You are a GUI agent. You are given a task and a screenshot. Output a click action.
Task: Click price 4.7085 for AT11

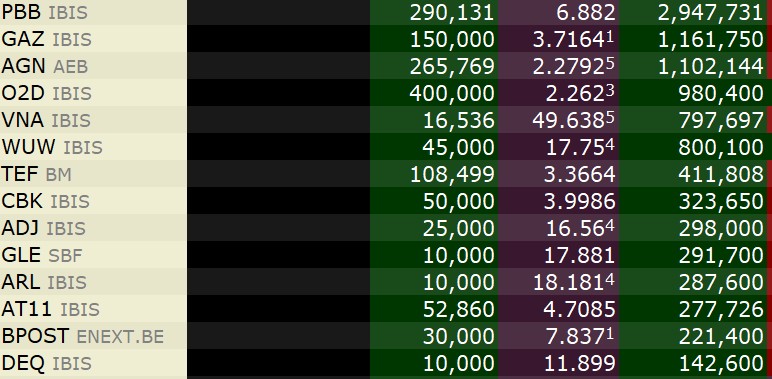[579, 310]
